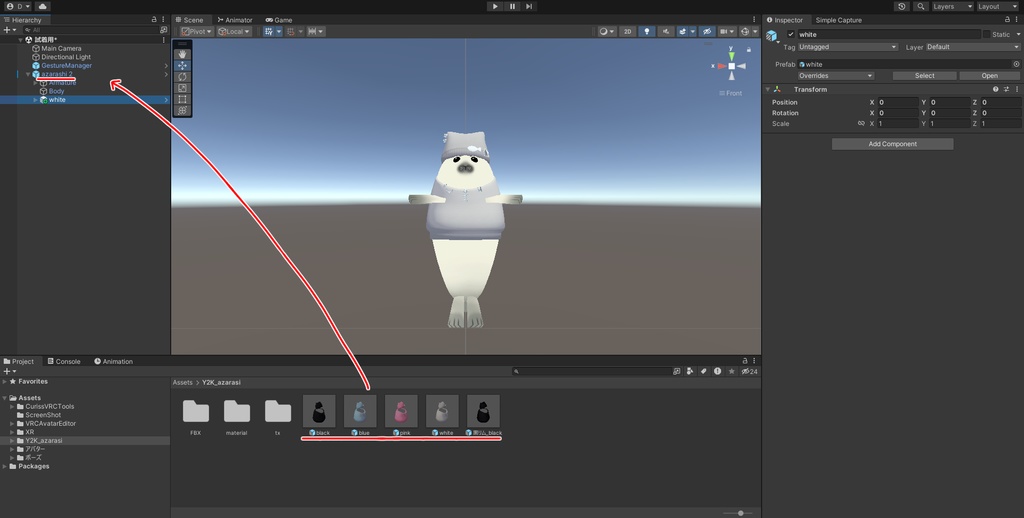Screen dimensions: 1024x518
Task: Open the scene camera settings
Action: coord(726,31)
